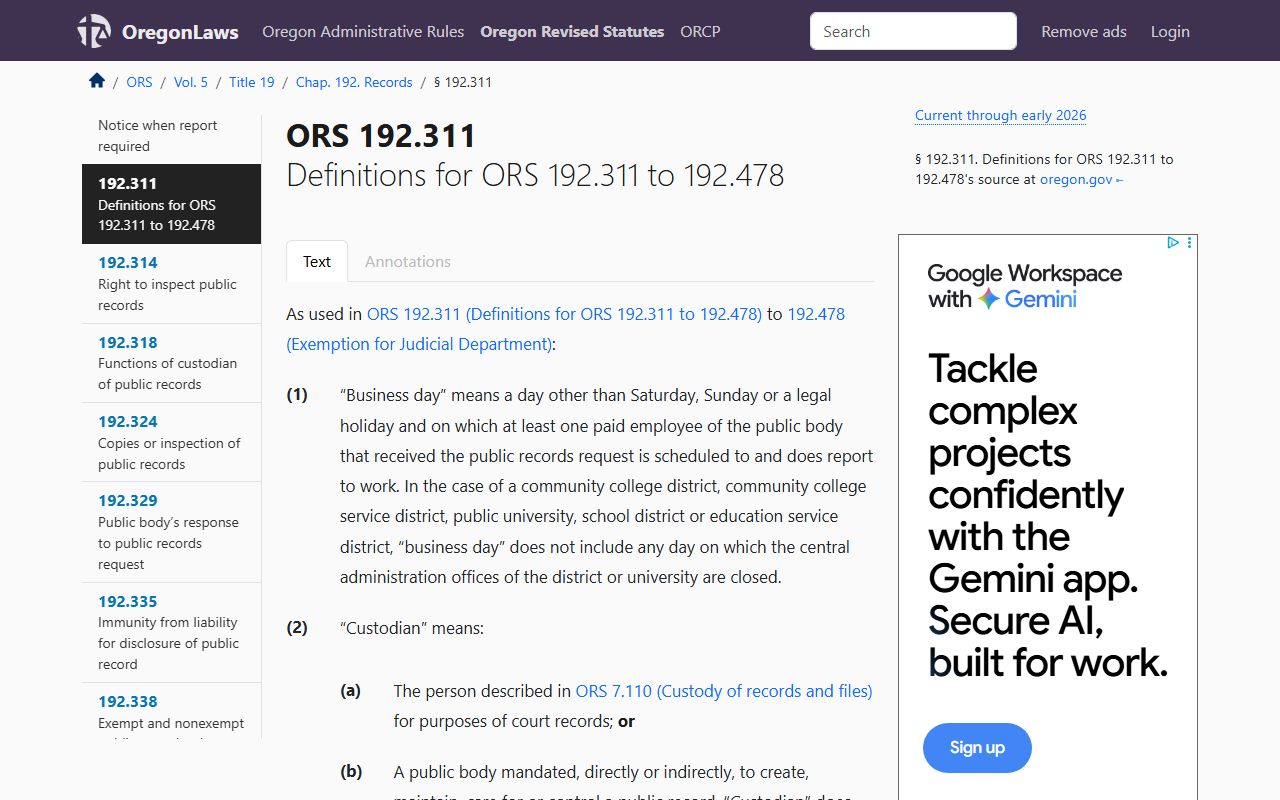Click the § 192.311 breadcrumb text
The image size is (1280, 800).
[x=463, y=82]
